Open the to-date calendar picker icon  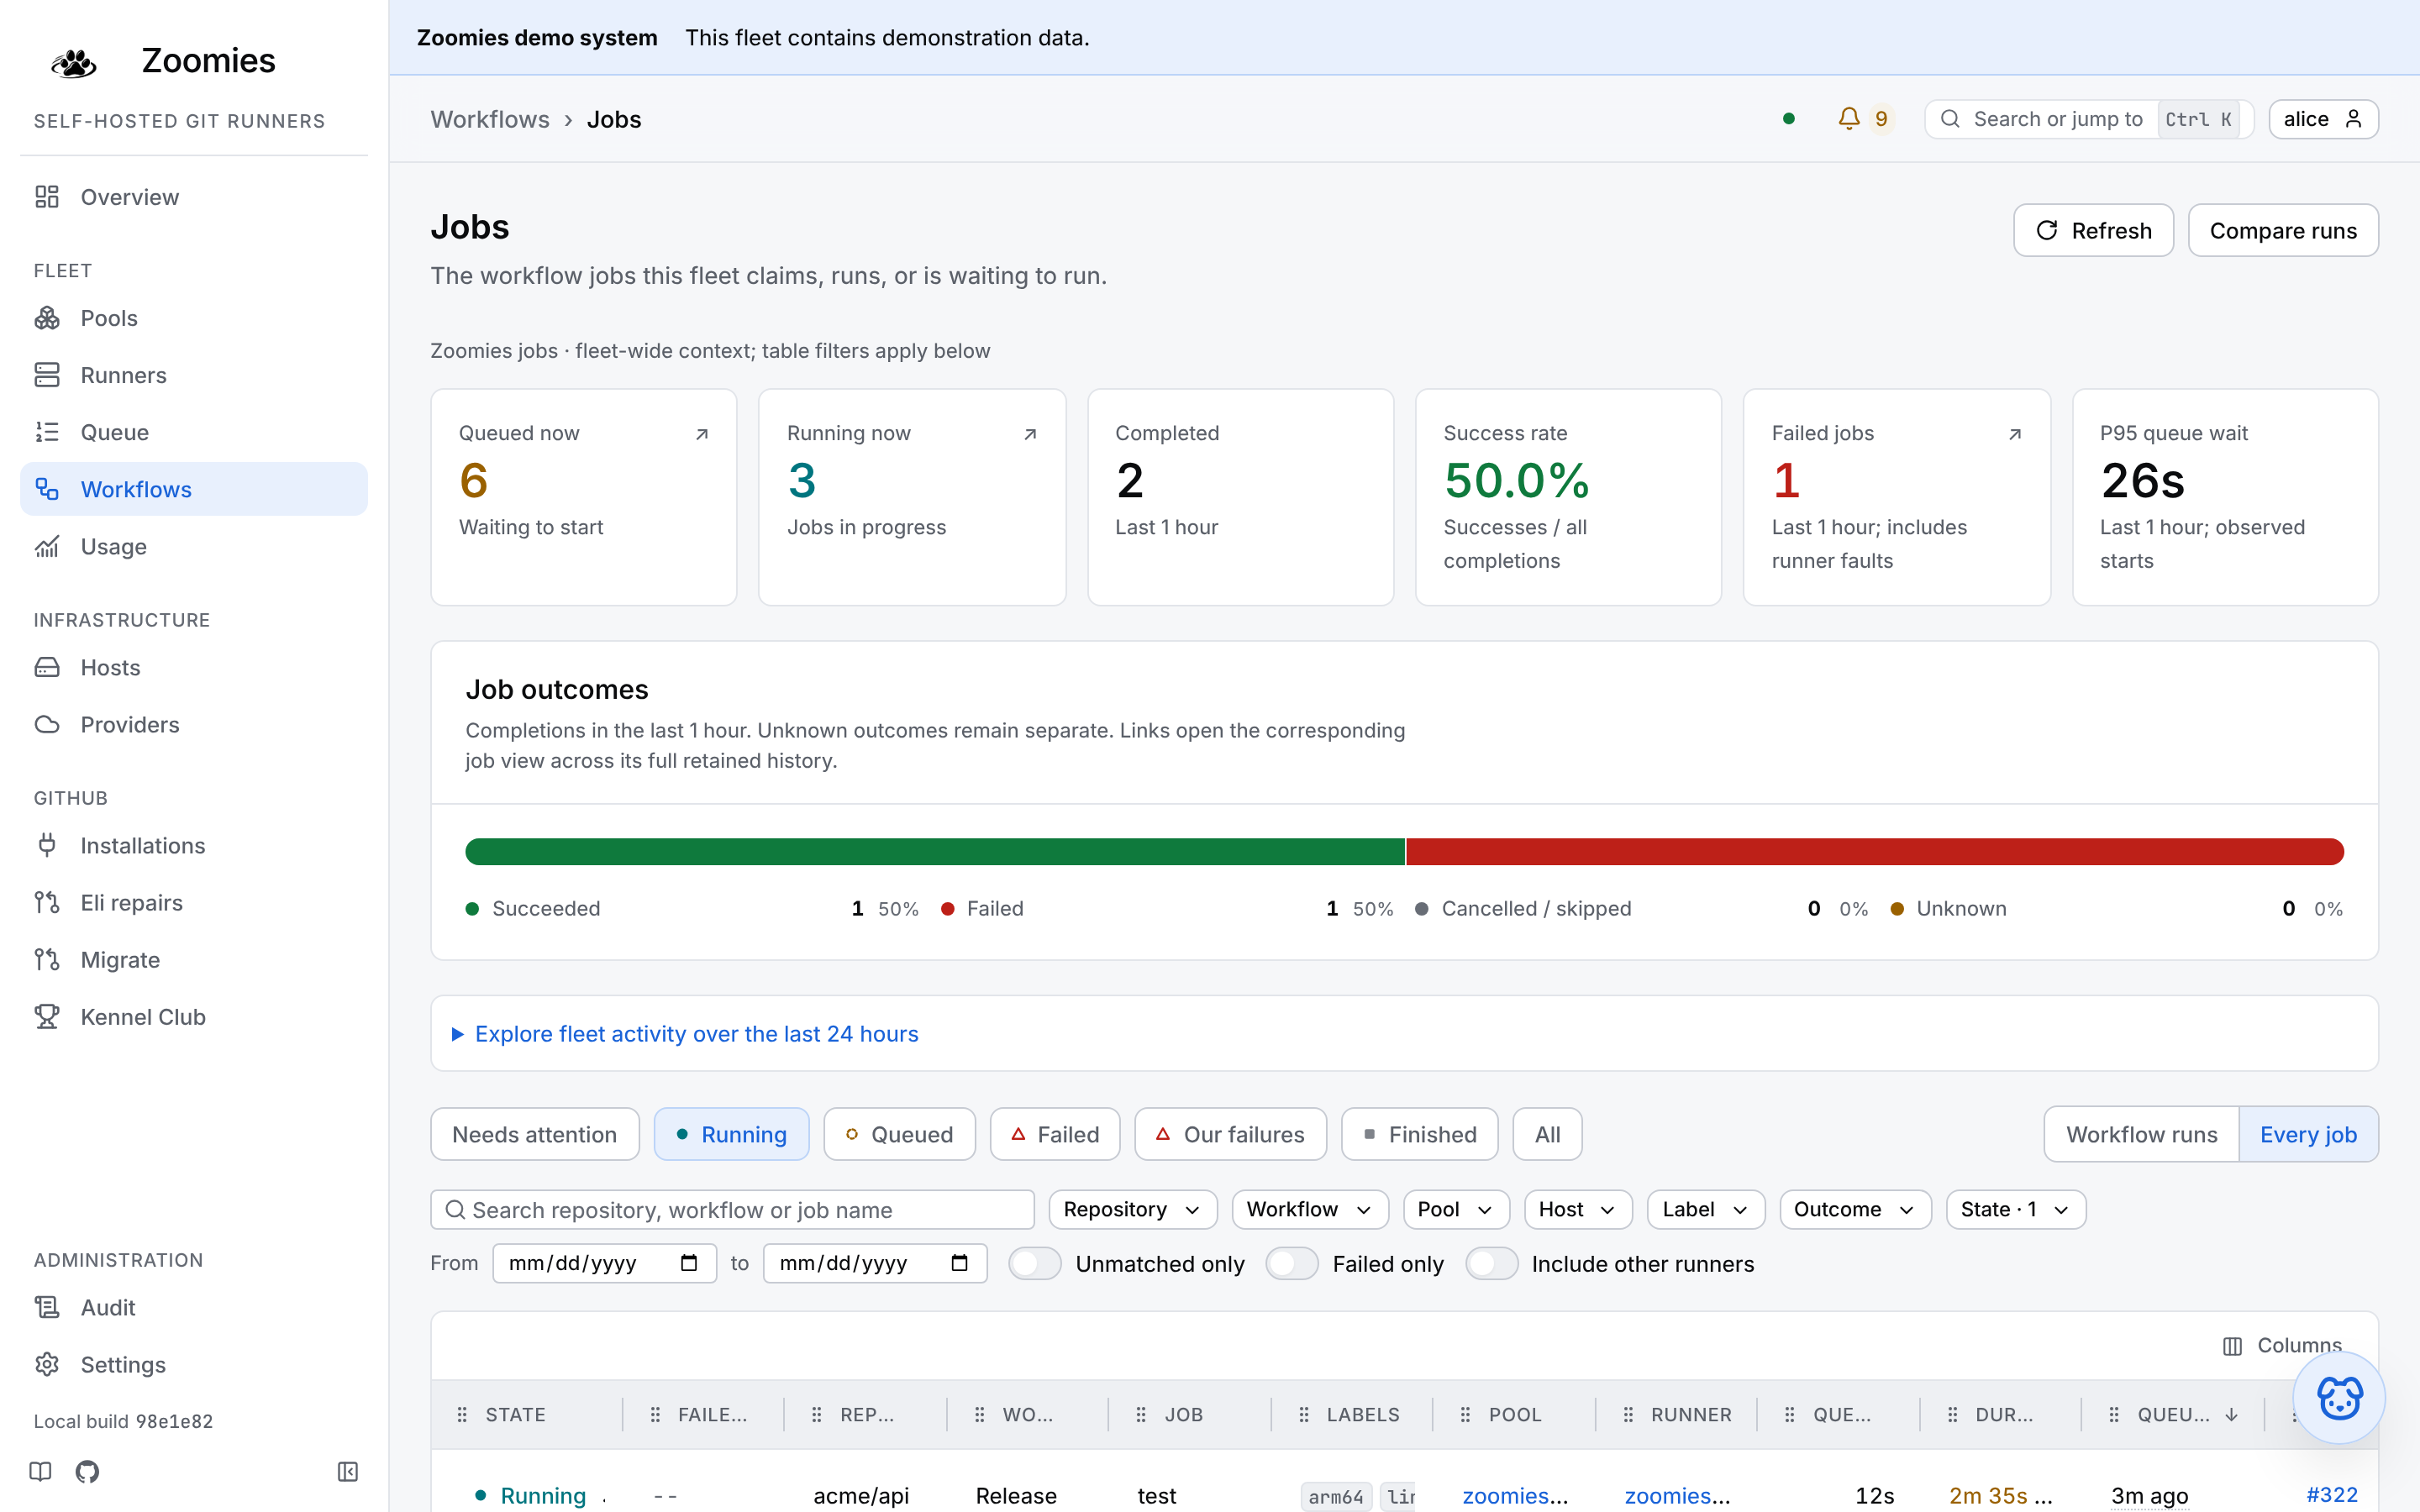(959, 1263)
